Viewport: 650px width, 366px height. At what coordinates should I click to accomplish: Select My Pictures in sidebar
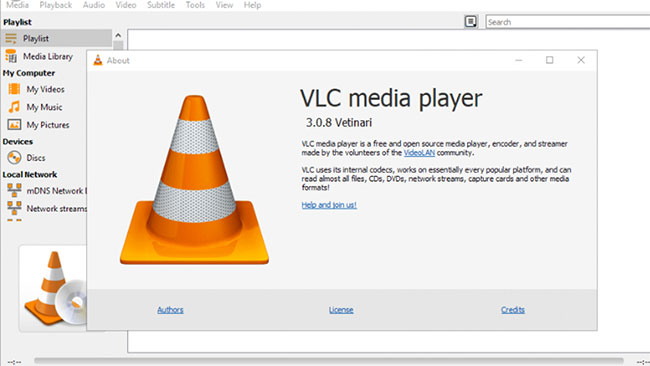click(x=48, y=125)
